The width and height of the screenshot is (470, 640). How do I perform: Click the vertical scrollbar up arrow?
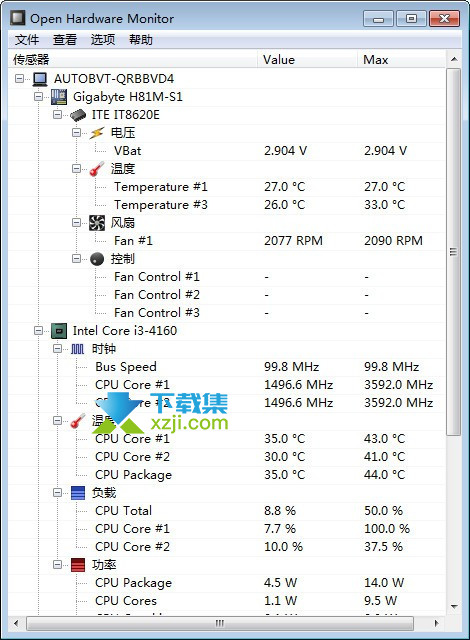tap(454, 60)
